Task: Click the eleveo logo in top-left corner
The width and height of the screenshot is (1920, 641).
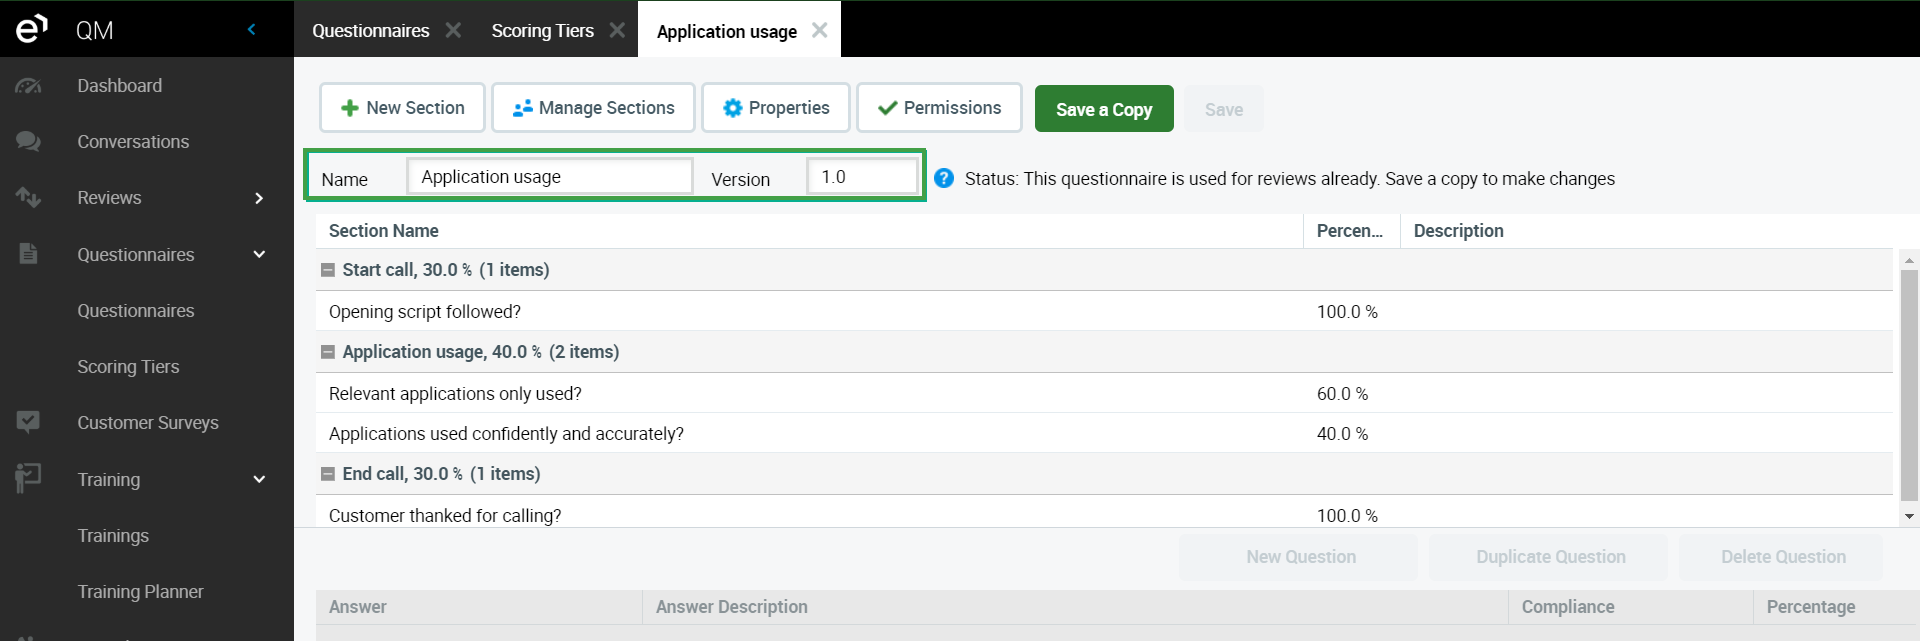Action: pos(31,29)
